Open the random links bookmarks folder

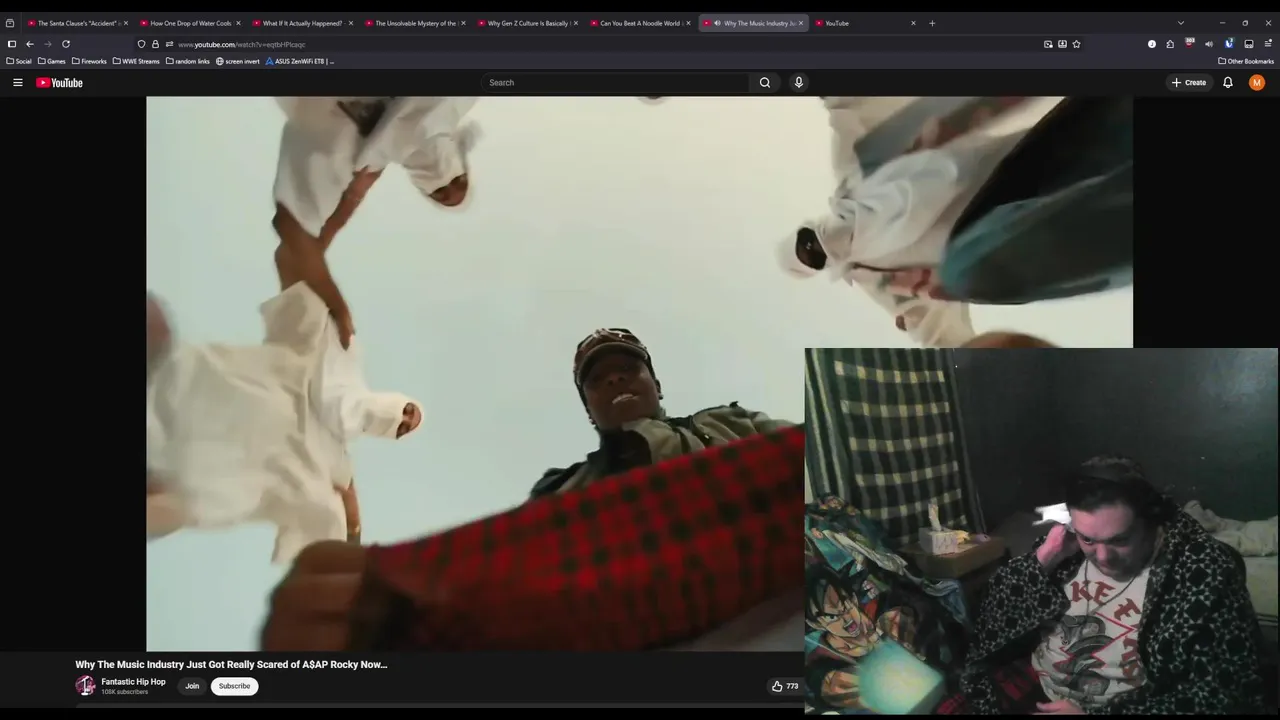point(188,61)
